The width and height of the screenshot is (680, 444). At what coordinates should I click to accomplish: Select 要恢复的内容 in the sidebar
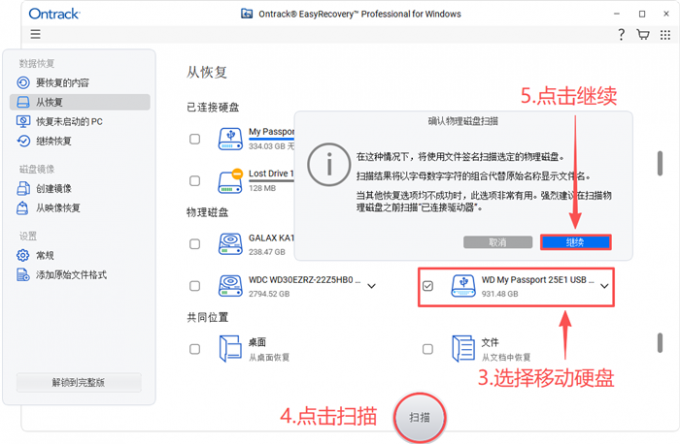[80, 82]
